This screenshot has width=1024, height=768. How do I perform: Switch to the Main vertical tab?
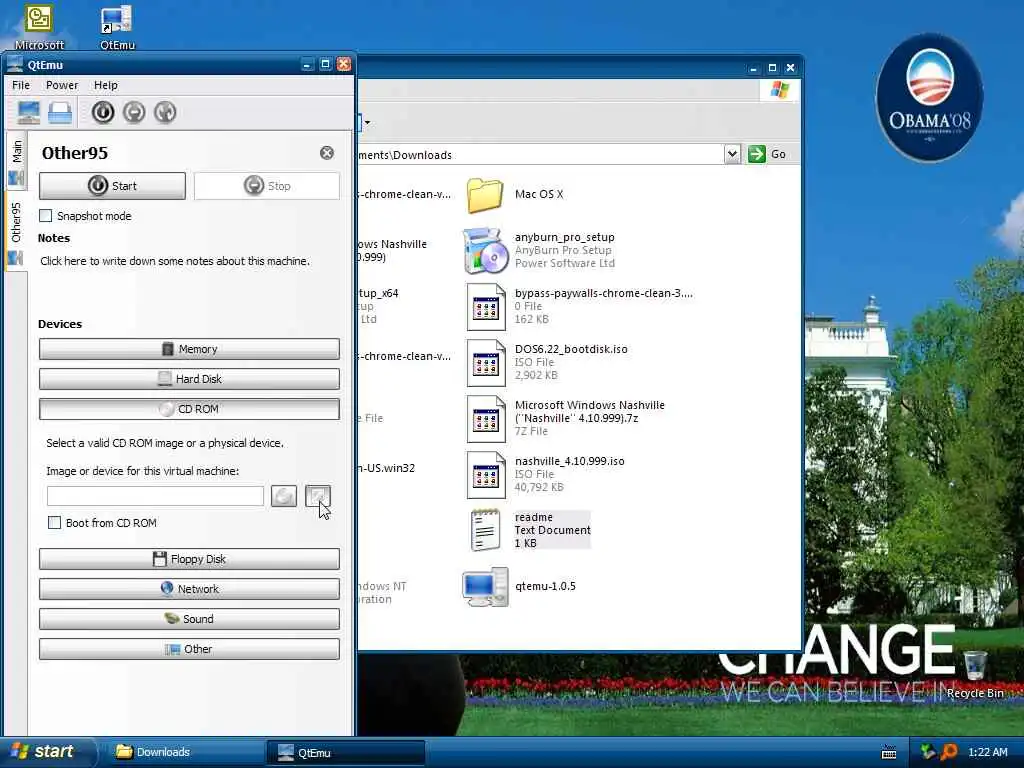click(16, 161)
